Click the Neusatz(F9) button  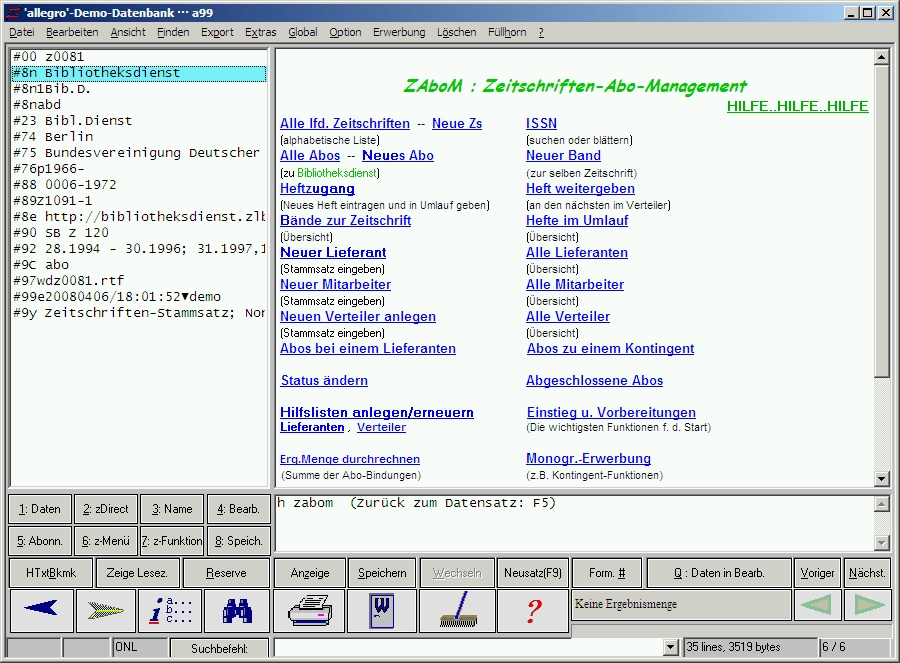point(533,573)
